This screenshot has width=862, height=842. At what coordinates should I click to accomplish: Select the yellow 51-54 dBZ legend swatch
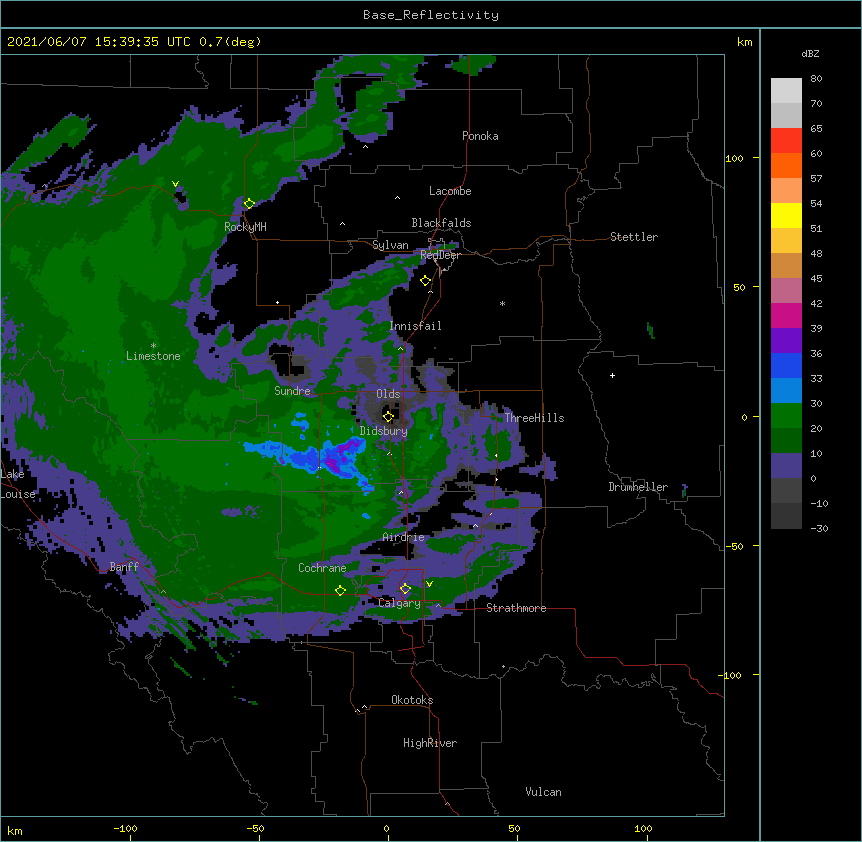click(786, 215)
